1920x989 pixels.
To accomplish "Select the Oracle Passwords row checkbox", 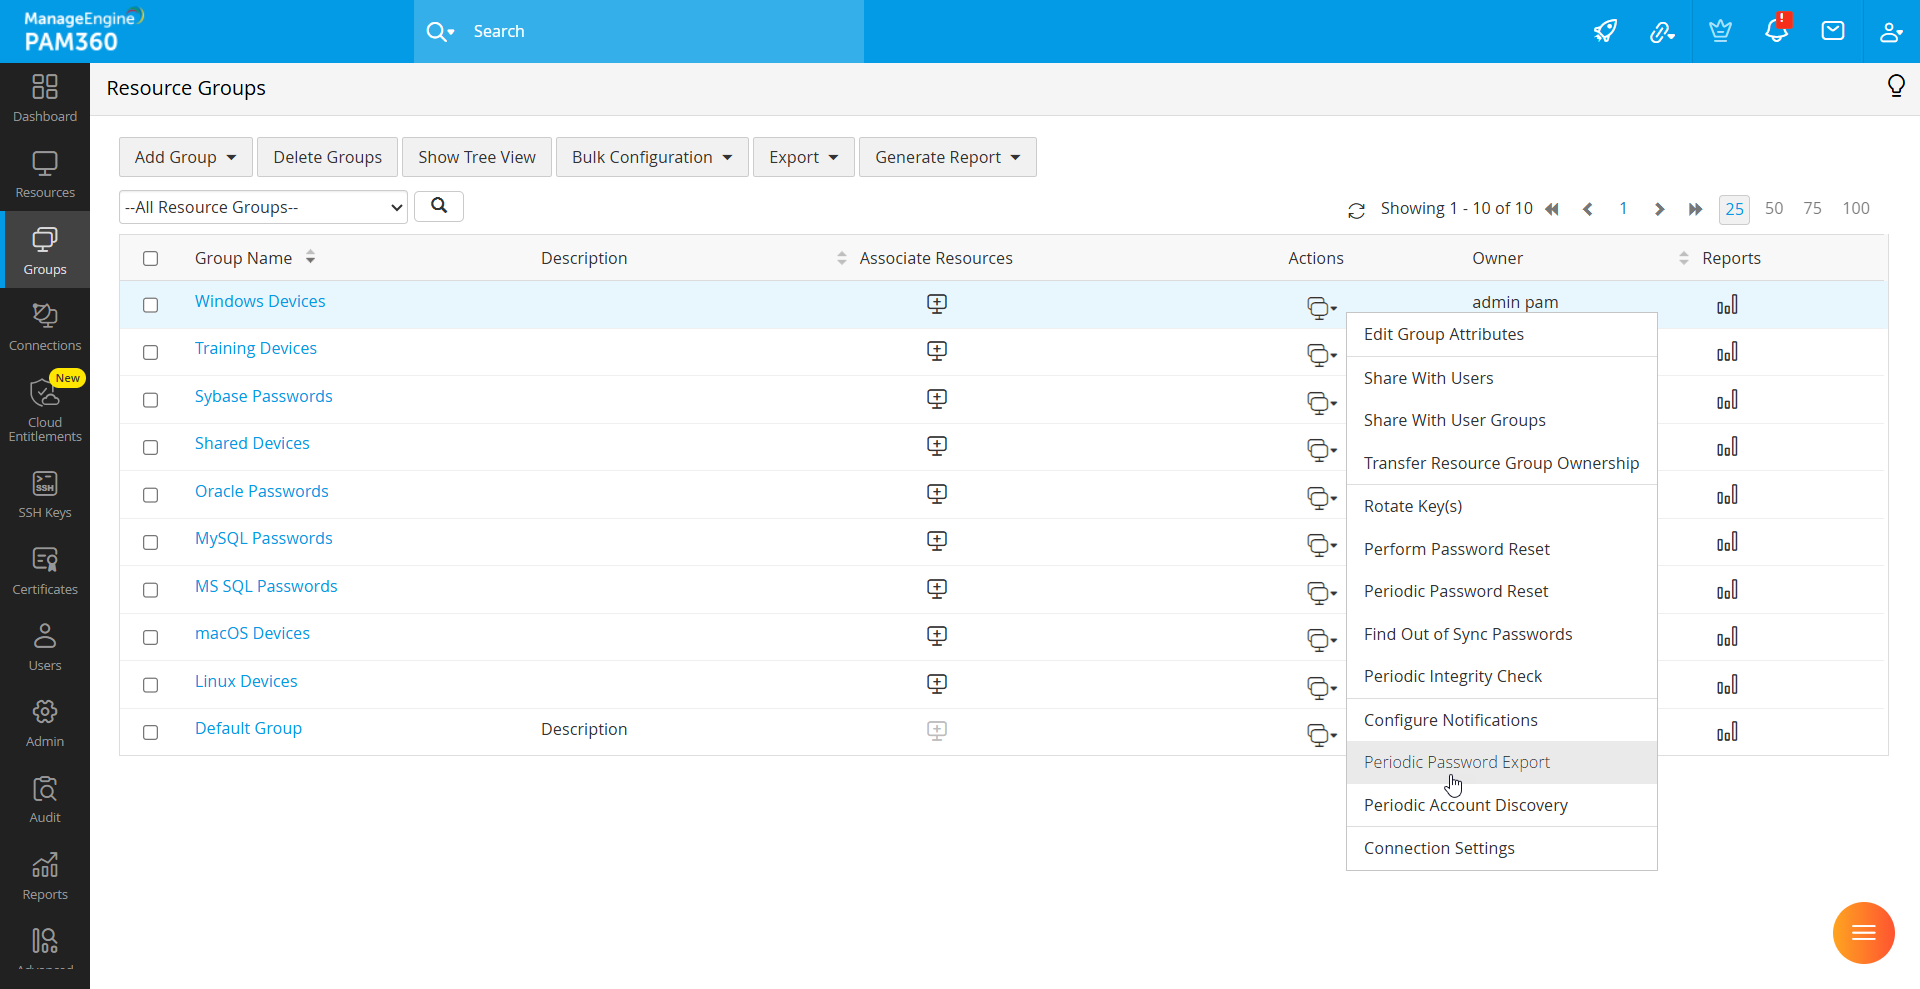I will tap(151, 495).
